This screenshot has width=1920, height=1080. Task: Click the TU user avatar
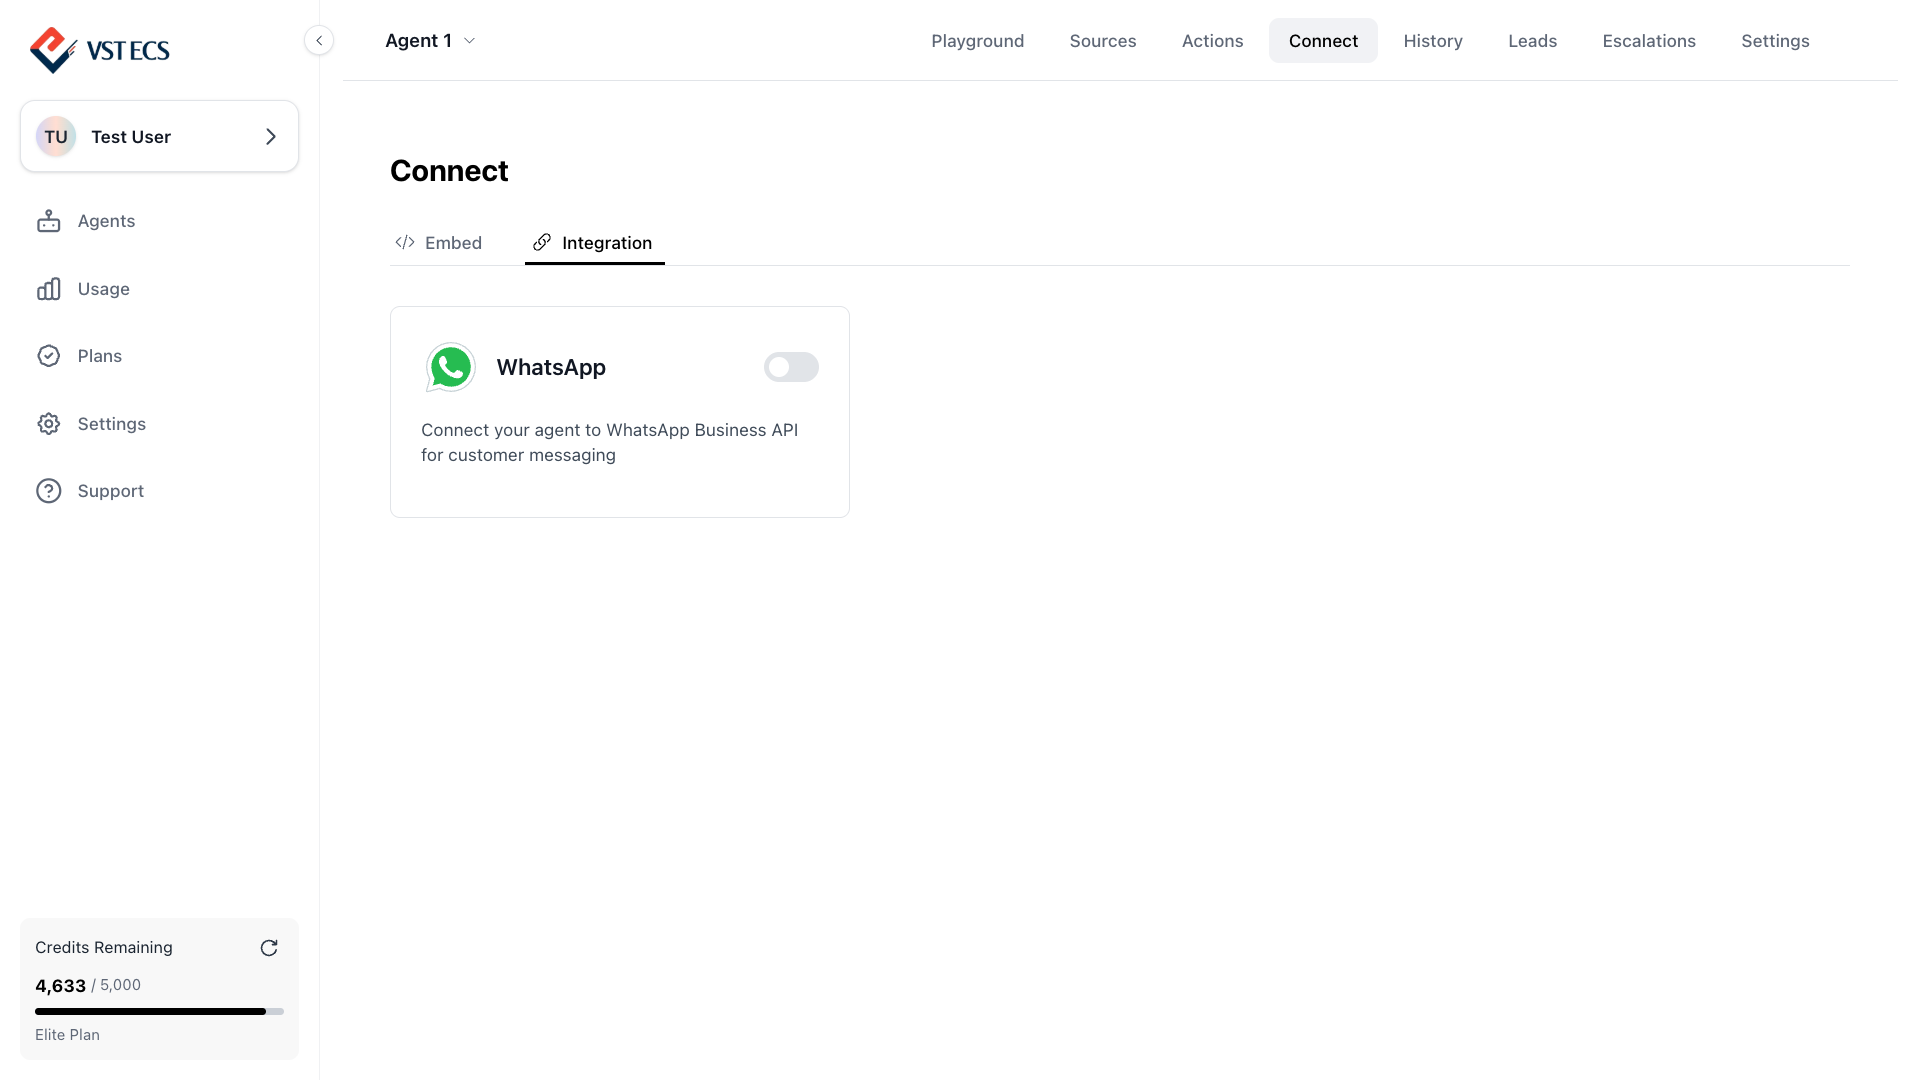coord(56,137)
